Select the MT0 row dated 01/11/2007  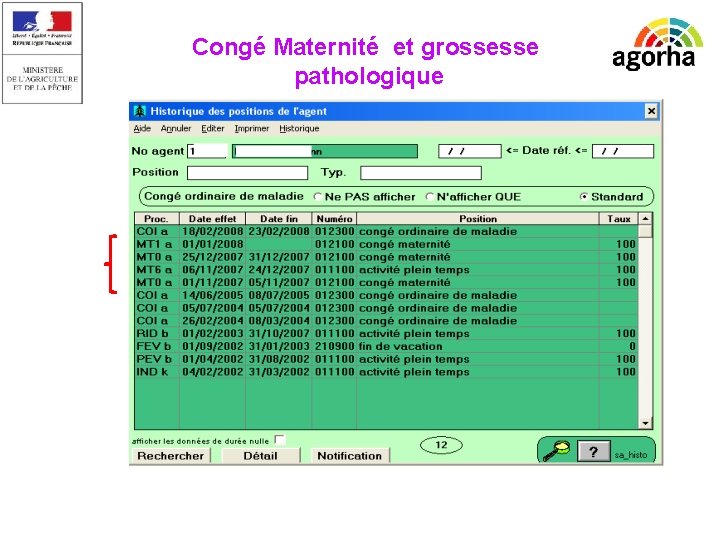[x=386, y=282]
